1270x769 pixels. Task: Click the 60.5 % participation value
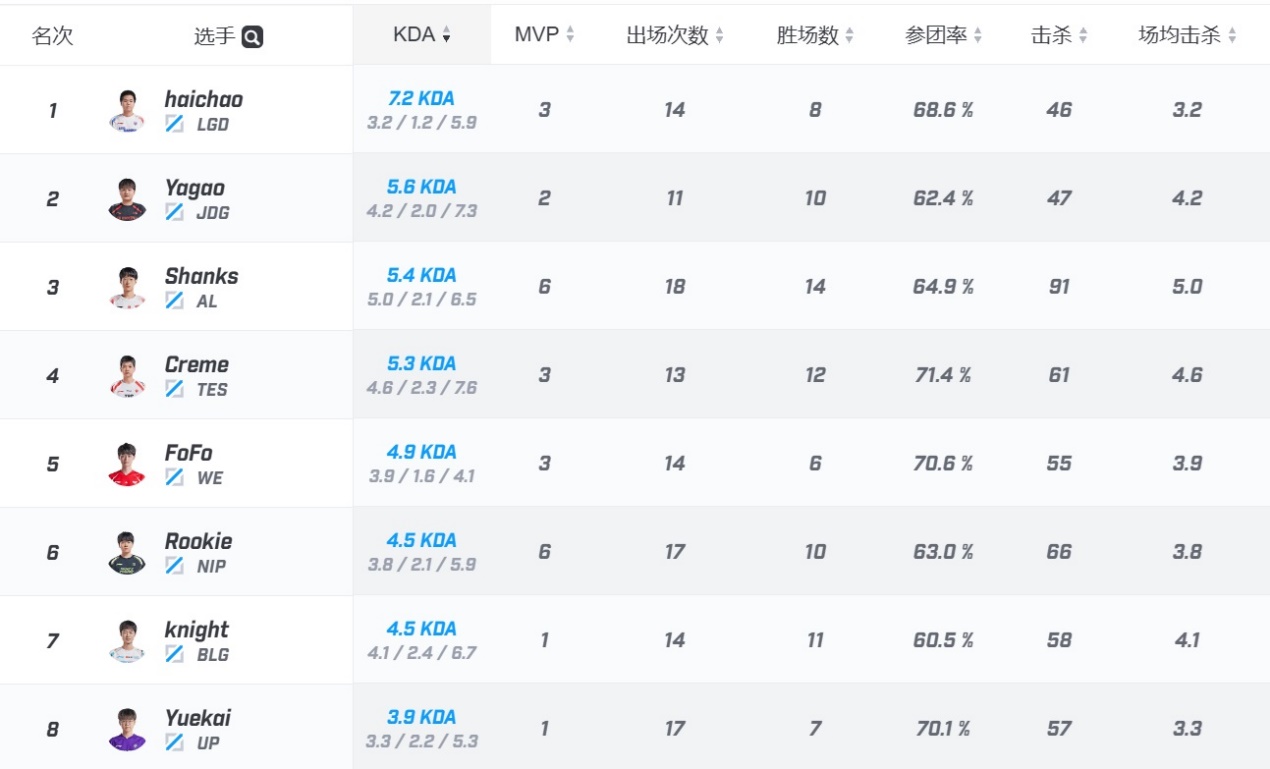(x=943, y=640)
